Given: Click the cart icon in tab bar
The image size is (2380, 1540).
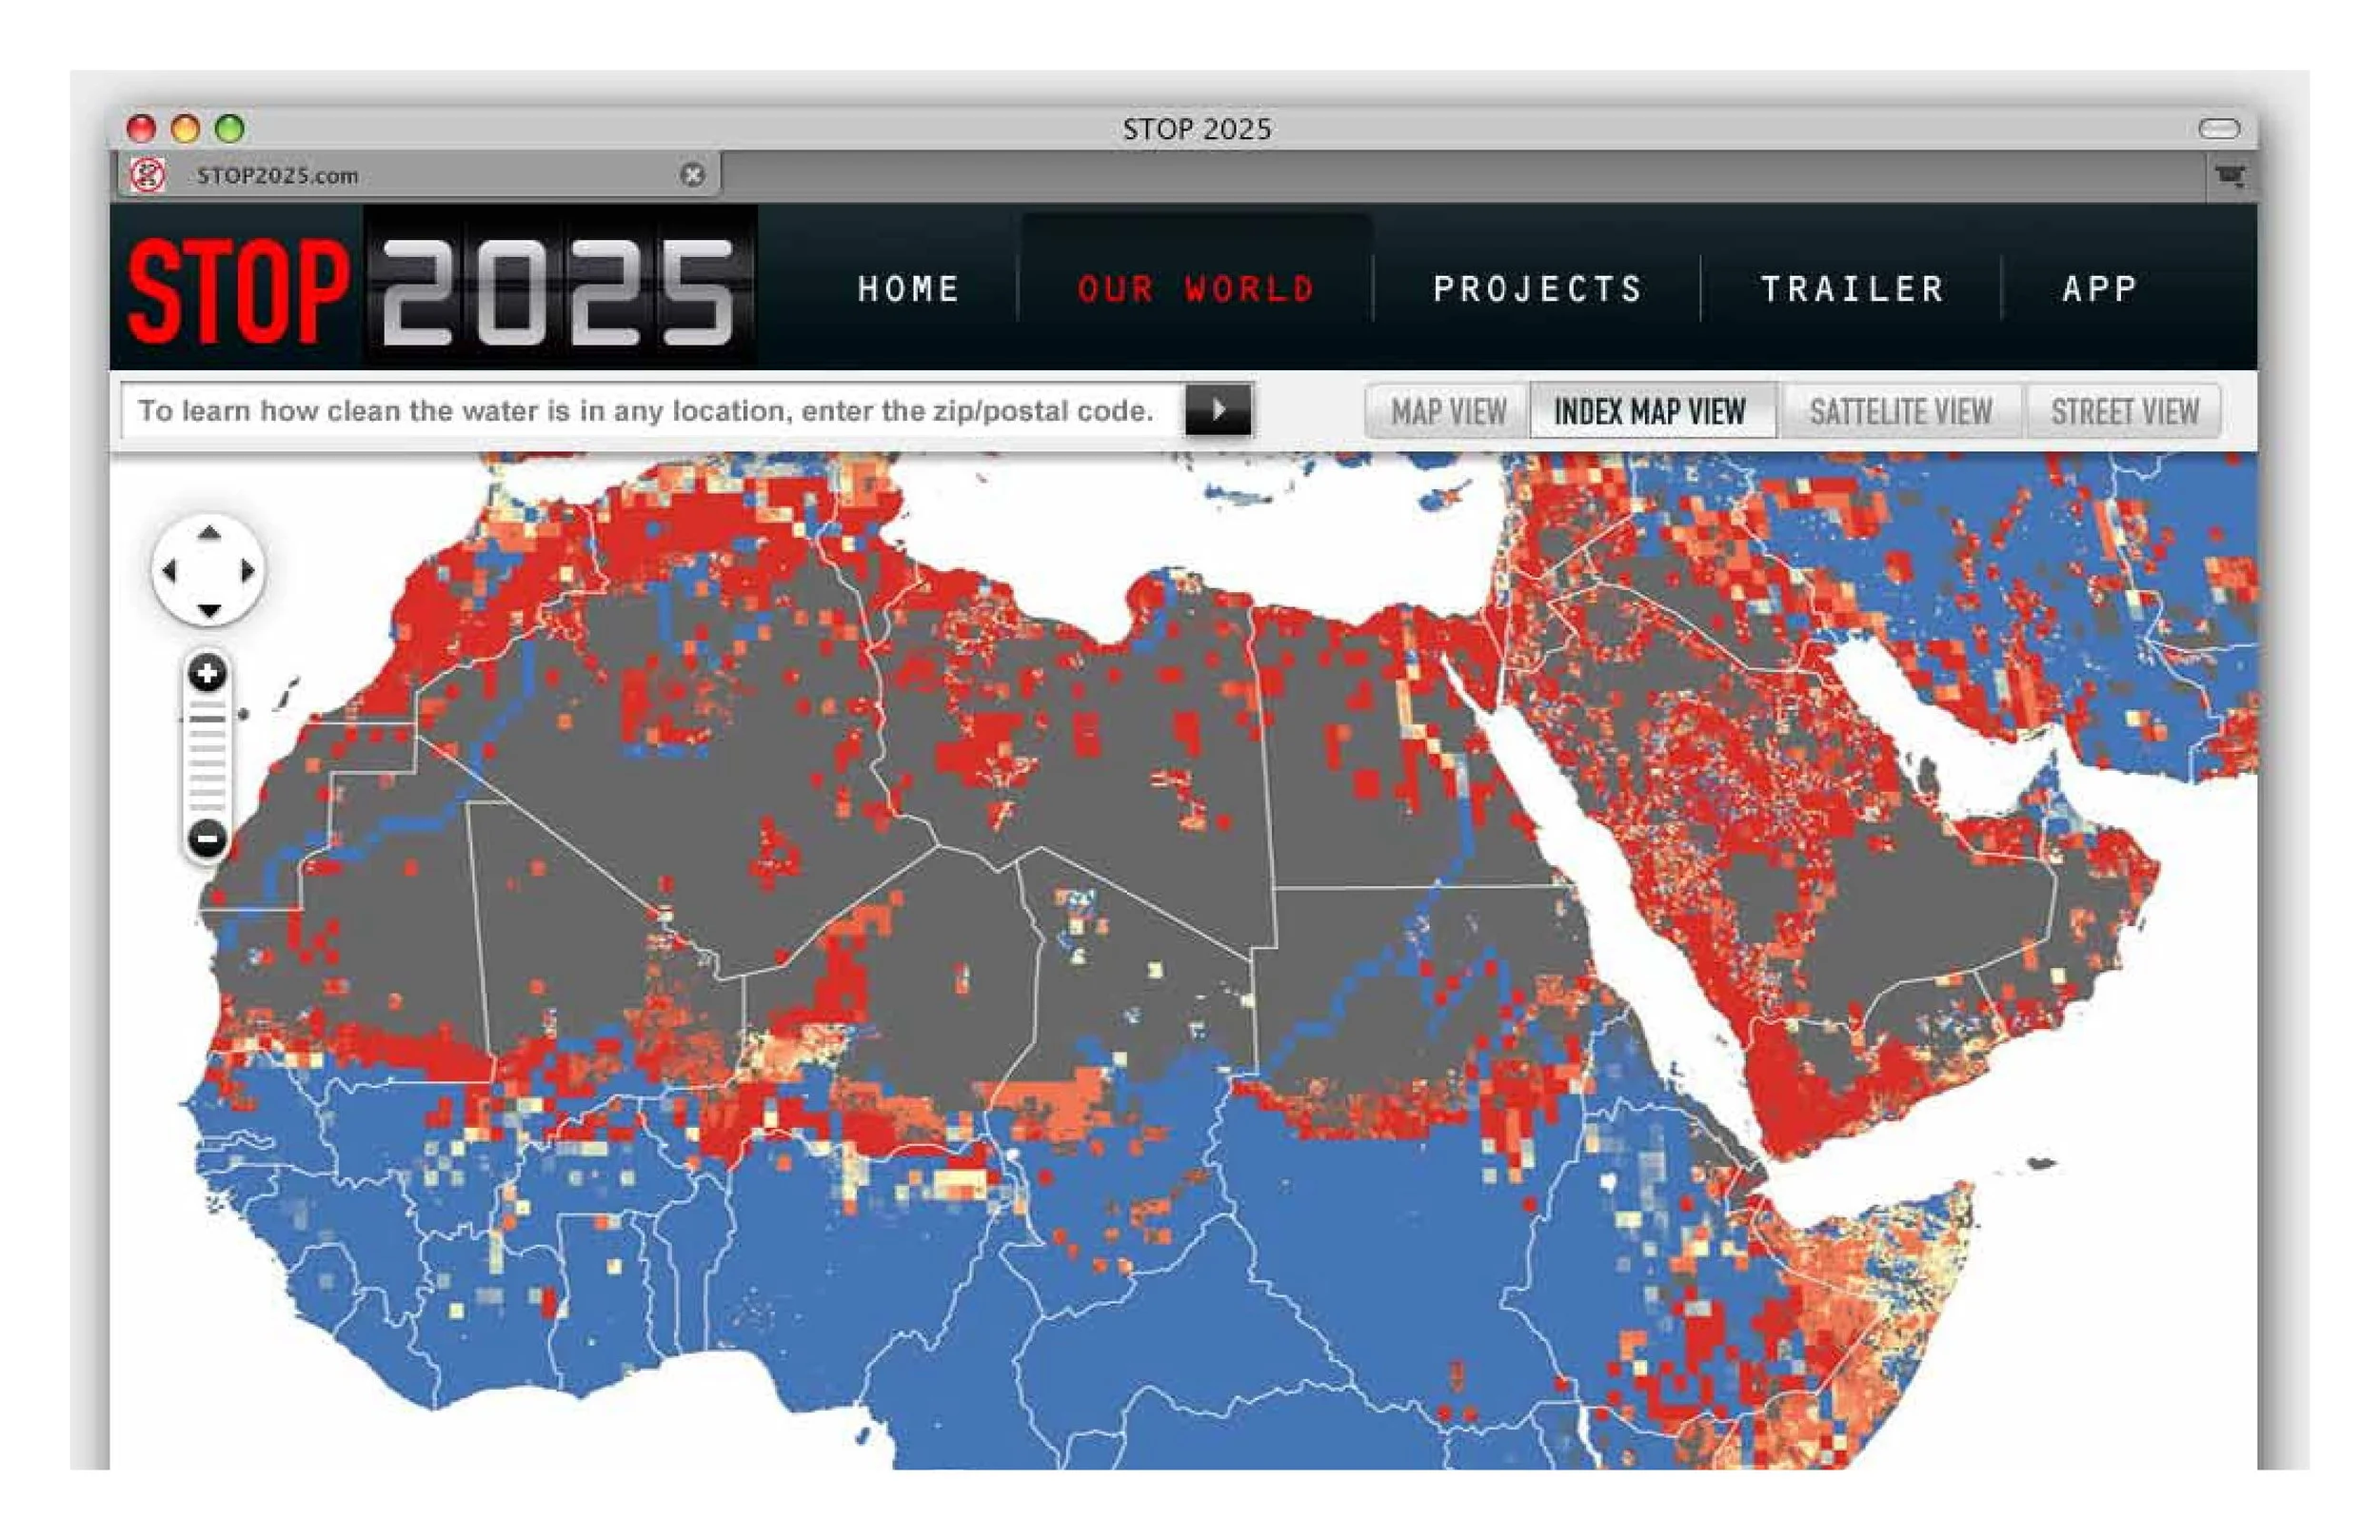Looking at the screenshot, I should [x=2229, y=176].
